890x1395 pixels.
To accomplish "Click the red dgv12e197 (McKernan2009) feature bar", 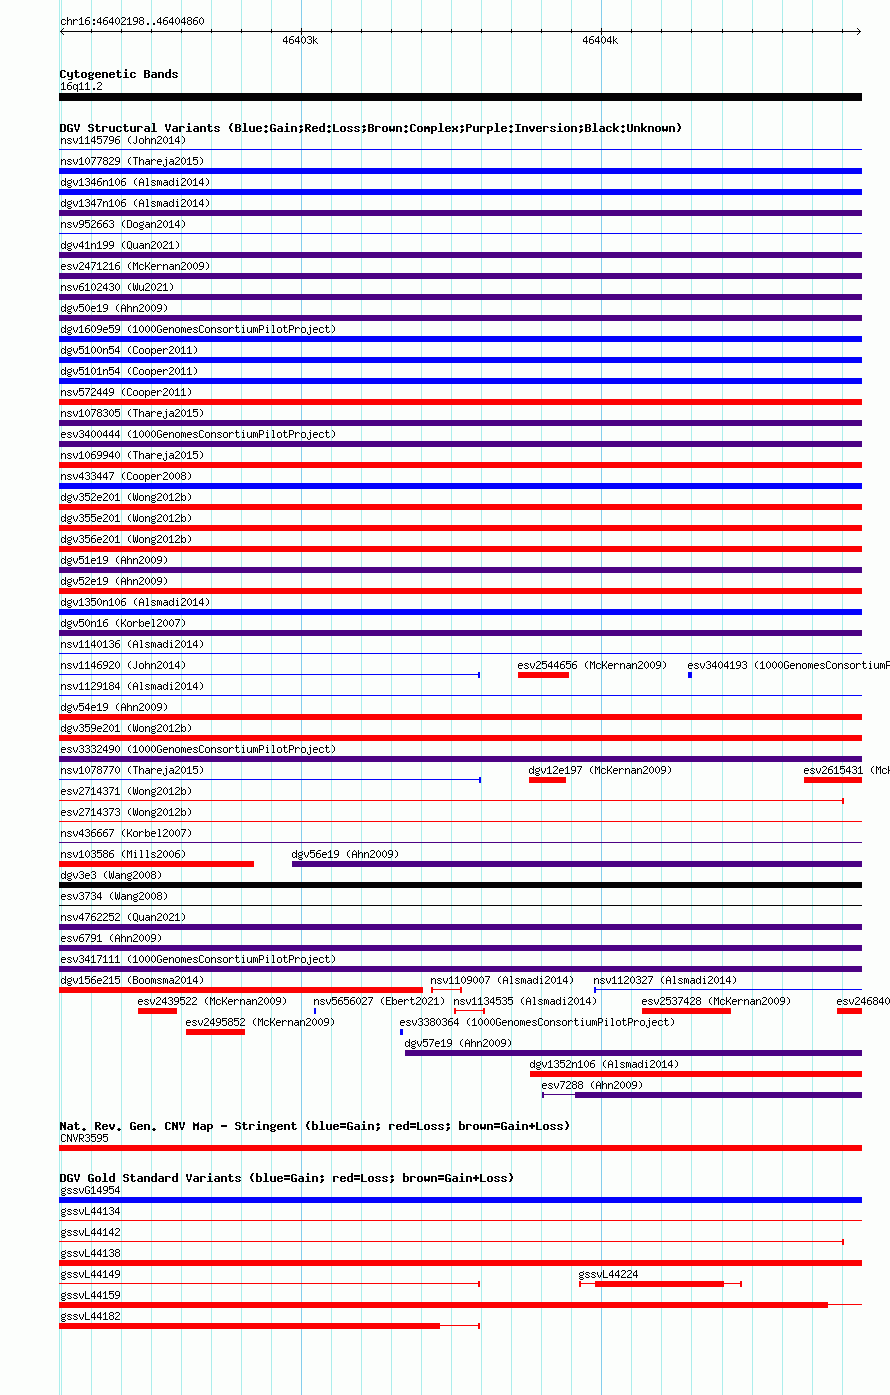I will 547,780.
